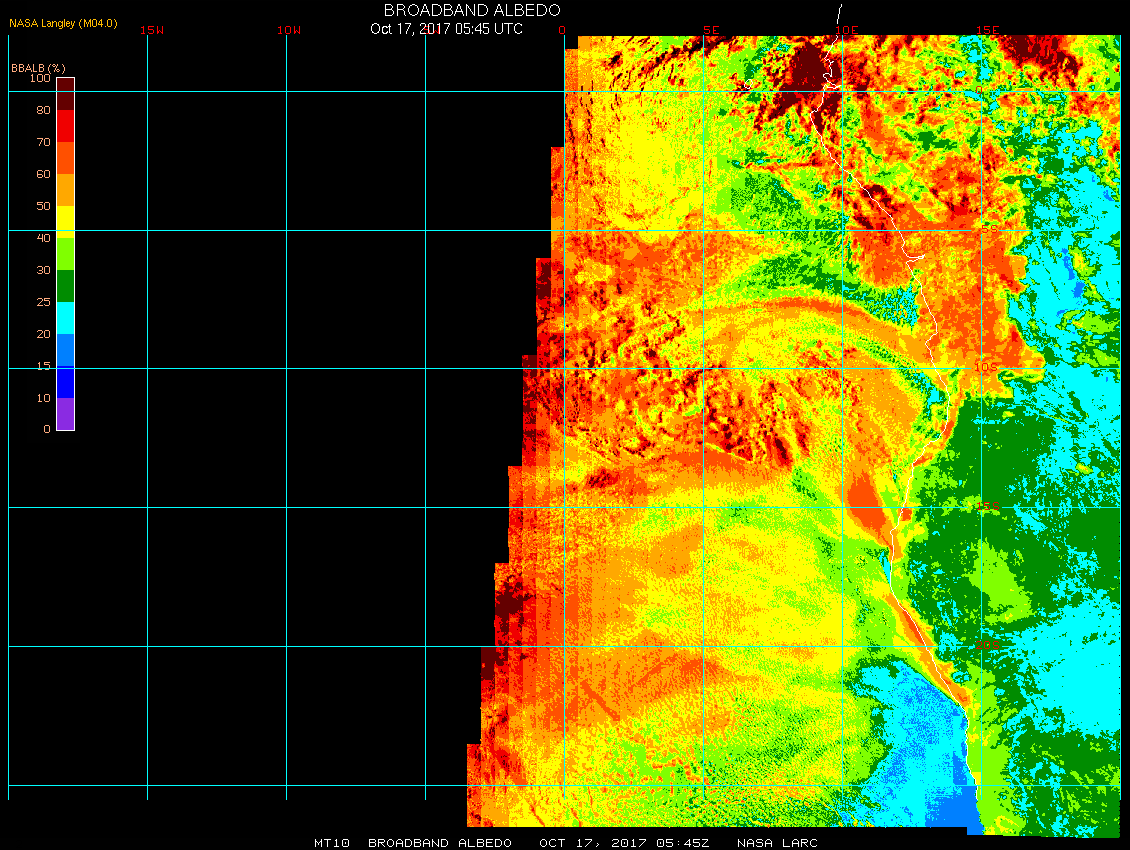Click the 5E longitude label
Screen dimensions: 1130x850
tap(711, 30)
